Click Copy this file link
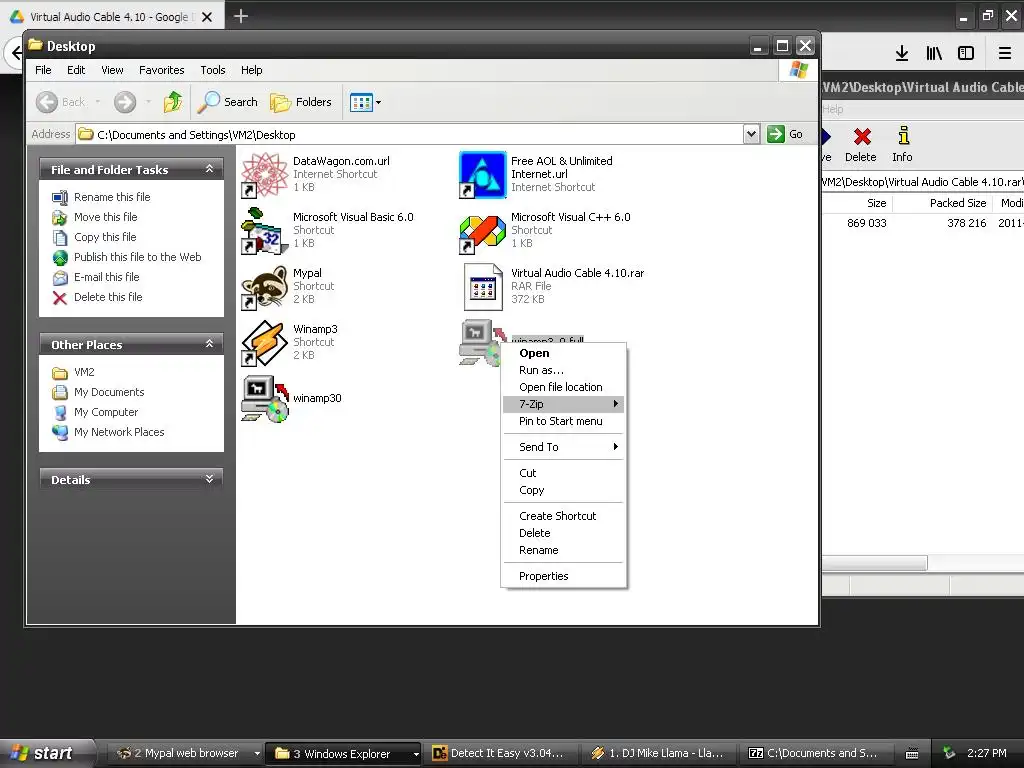This screenshot has width=1024, height=768. point(105,237)
